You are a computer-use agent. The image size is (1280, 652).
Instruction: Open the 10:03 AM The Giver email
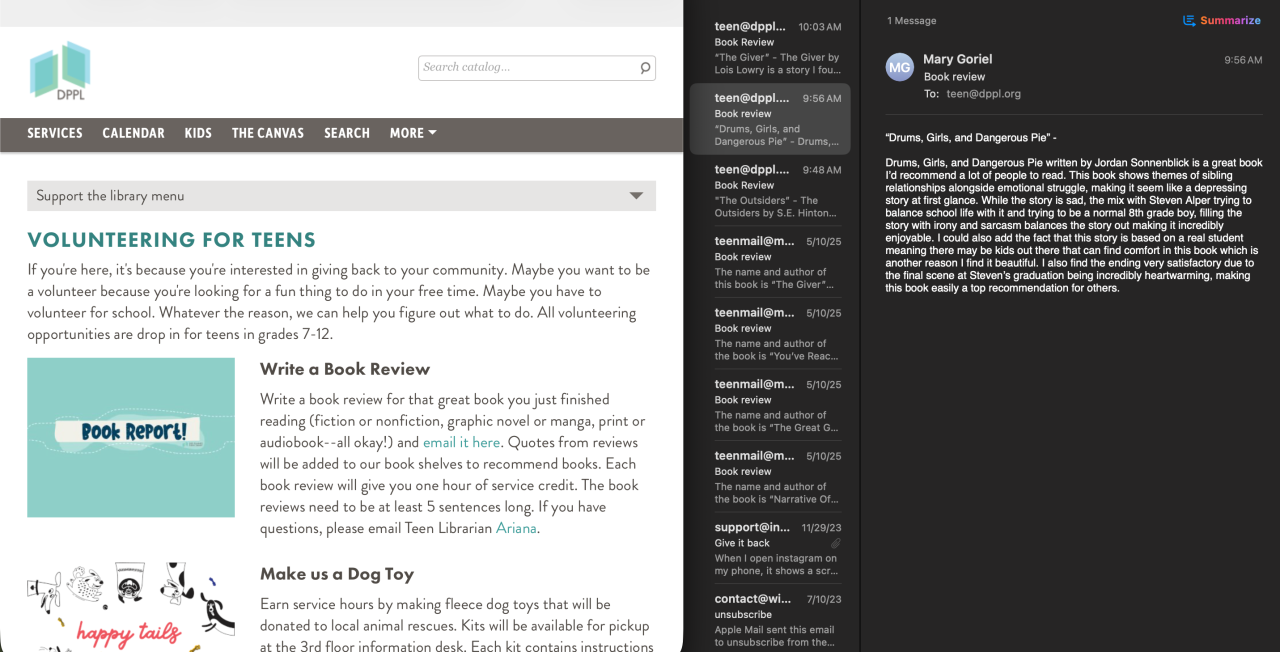[770, 48]
